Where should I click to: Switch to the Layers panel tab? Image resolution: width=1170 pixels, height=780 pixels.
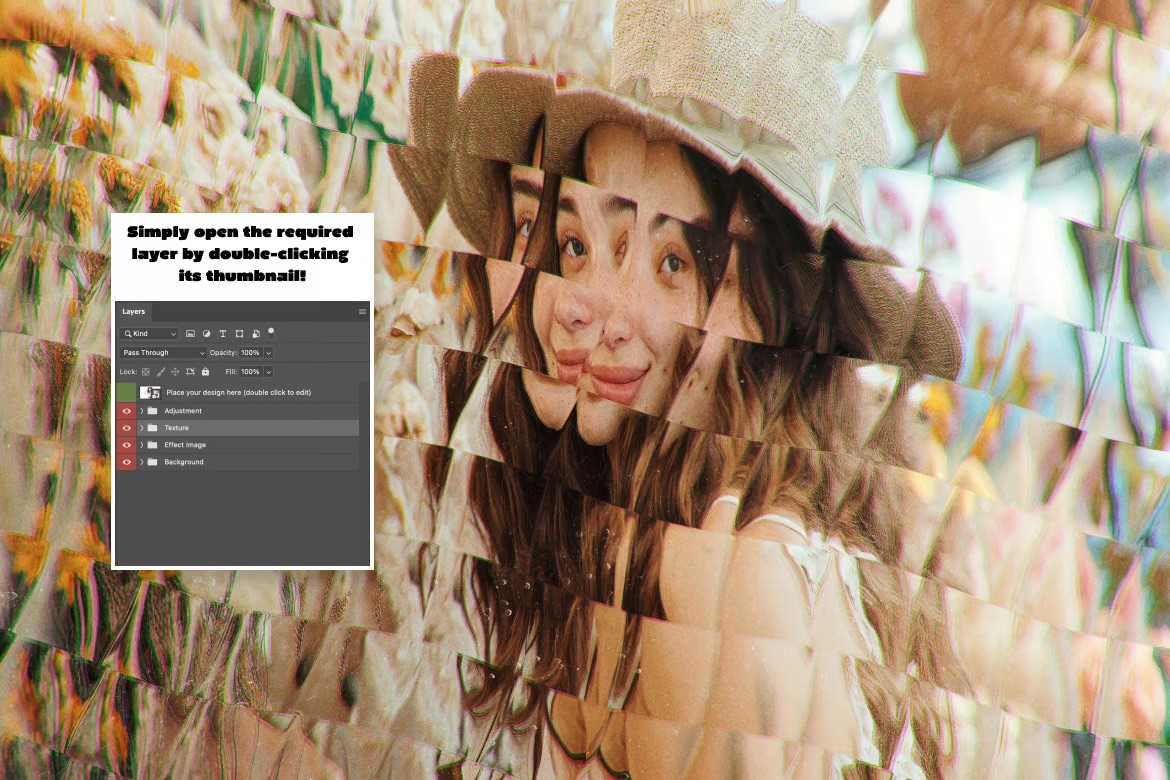pyautogui.click(x=133, y=311)
